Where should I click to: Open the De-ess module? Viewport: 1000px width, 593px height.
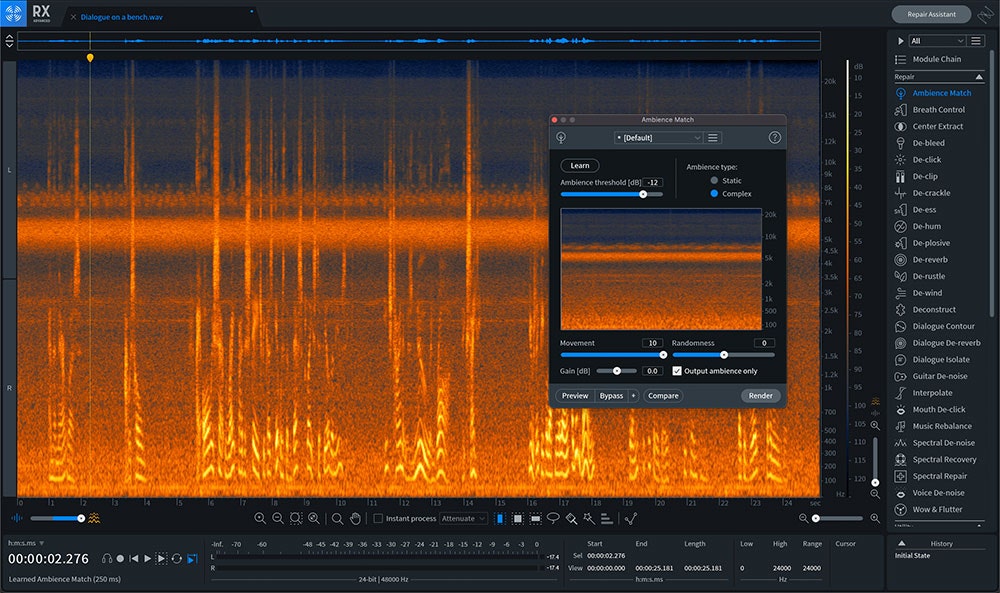pos(924,209)
